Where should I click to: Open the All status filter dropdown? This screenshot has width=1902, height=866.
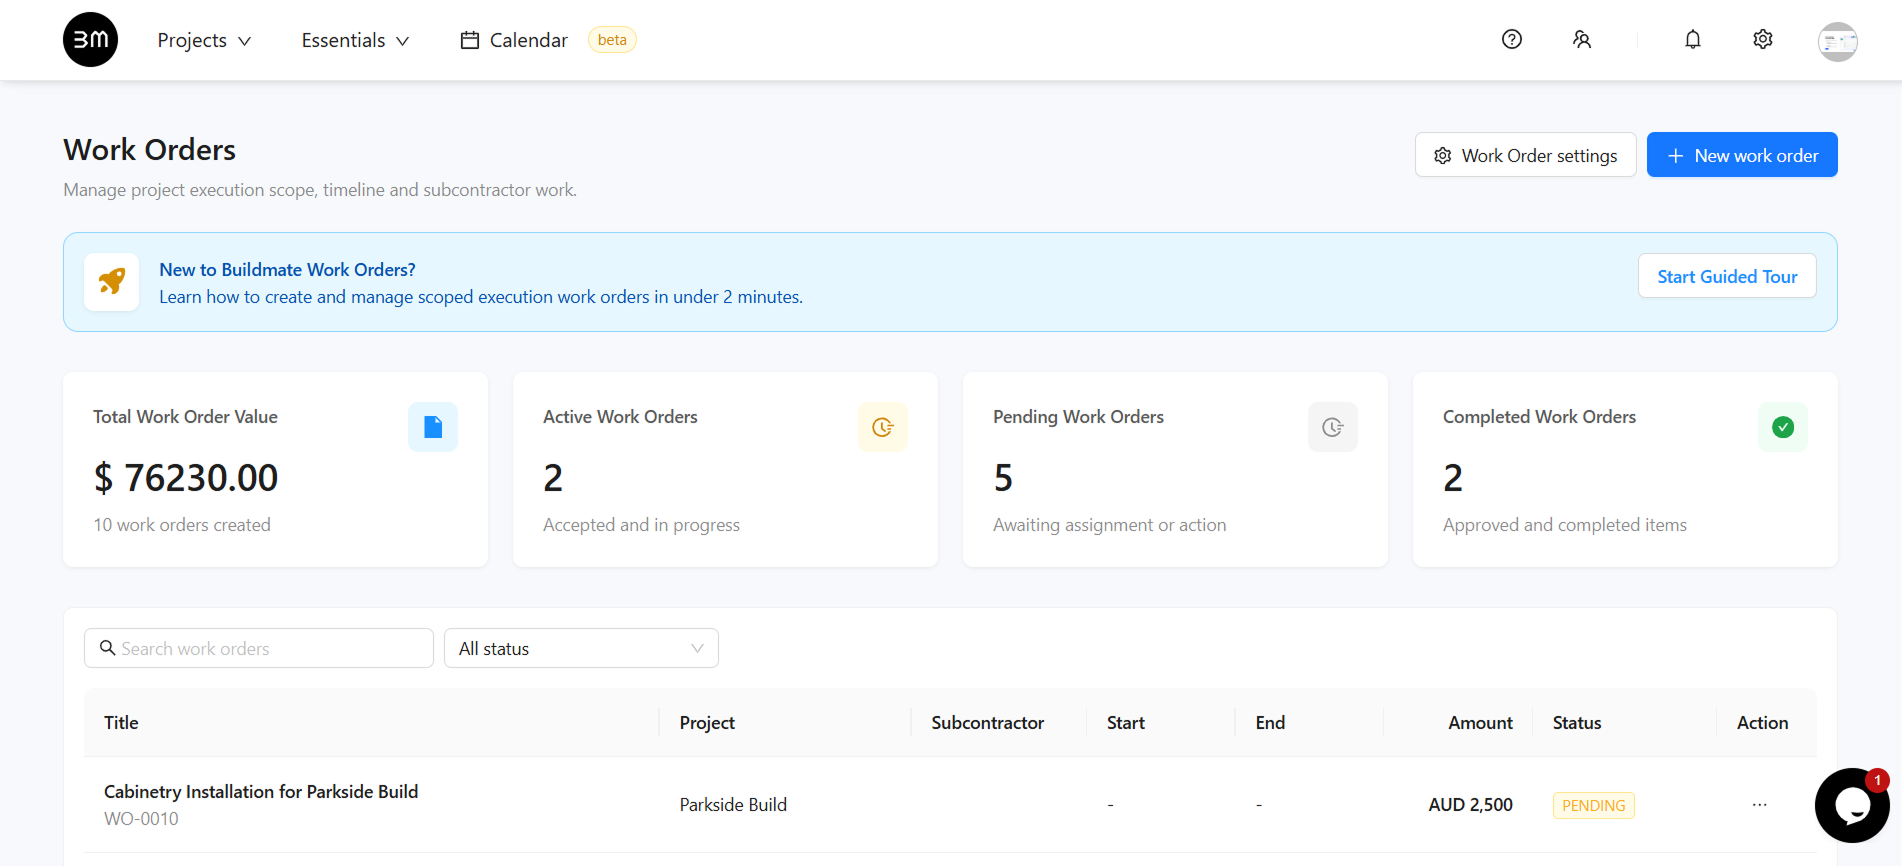581,648
